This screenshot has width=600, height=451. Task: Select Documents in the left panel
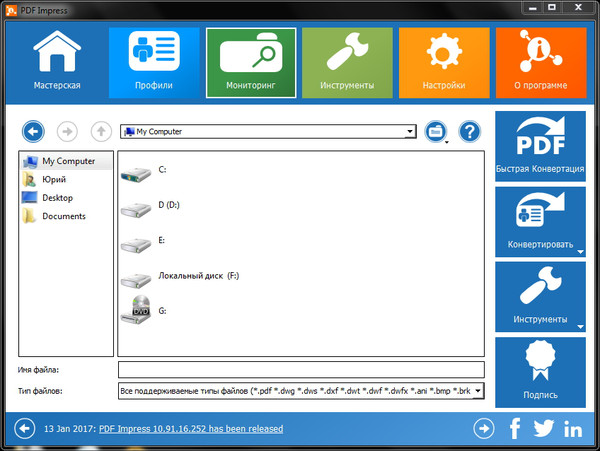(63, 216)
